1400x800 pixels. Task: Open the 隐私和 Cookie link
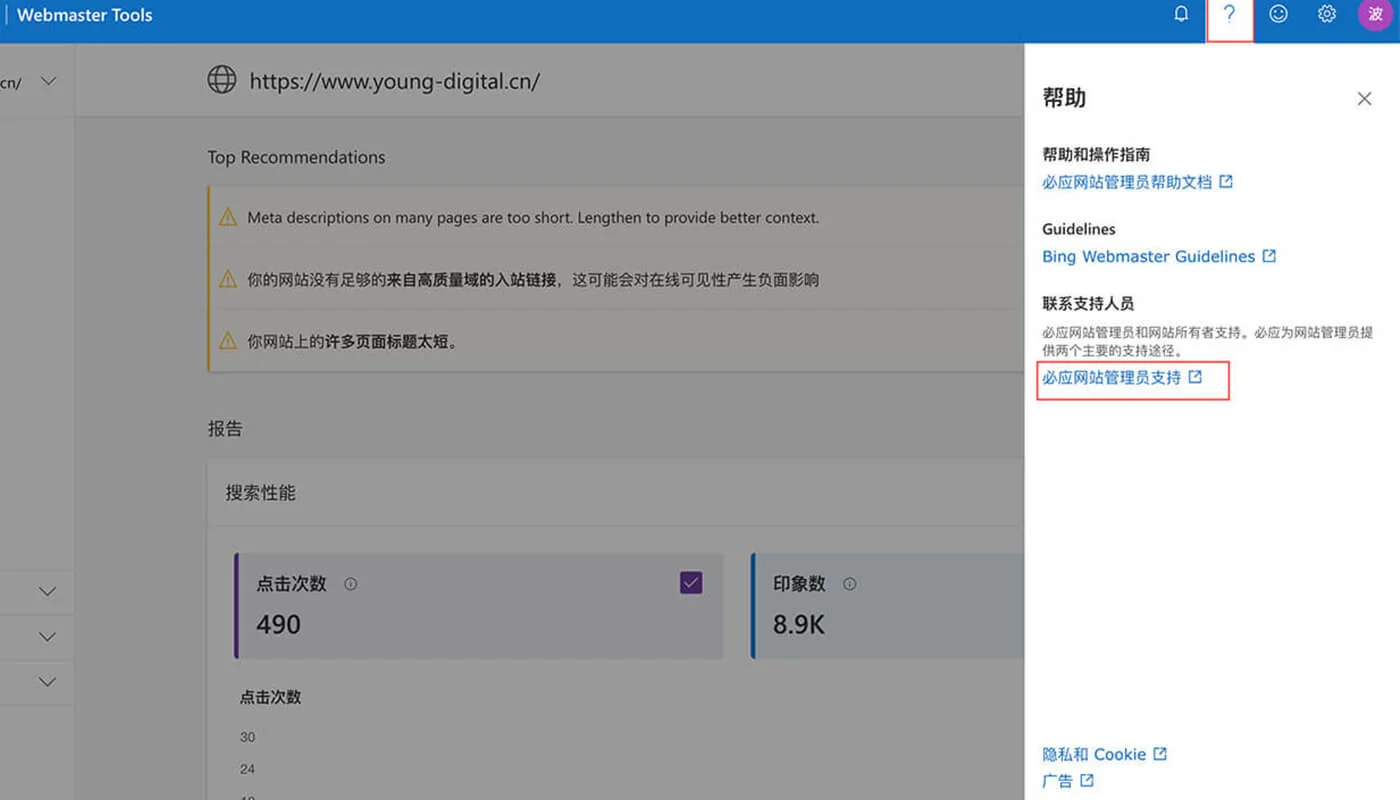[1094, 754]
